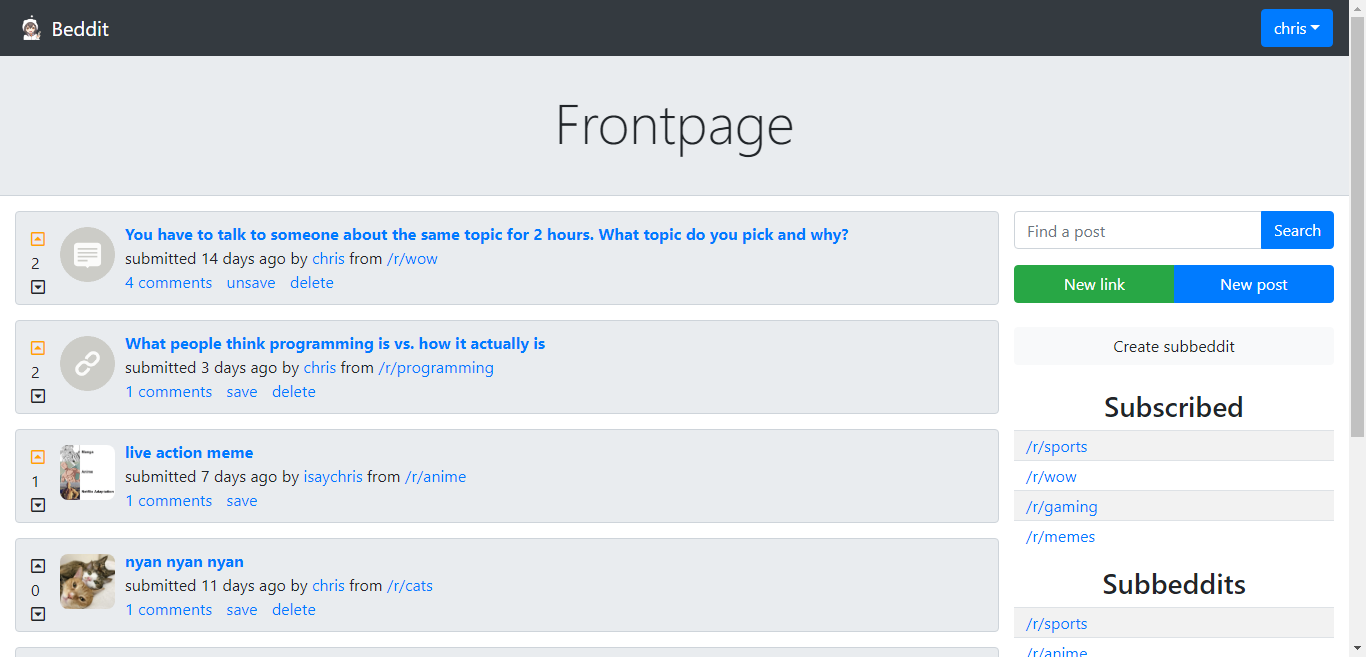Image resolution: width=1366 pixels, height=657 pixels.
Task: Save the programming link post
Action: [242, 392]
